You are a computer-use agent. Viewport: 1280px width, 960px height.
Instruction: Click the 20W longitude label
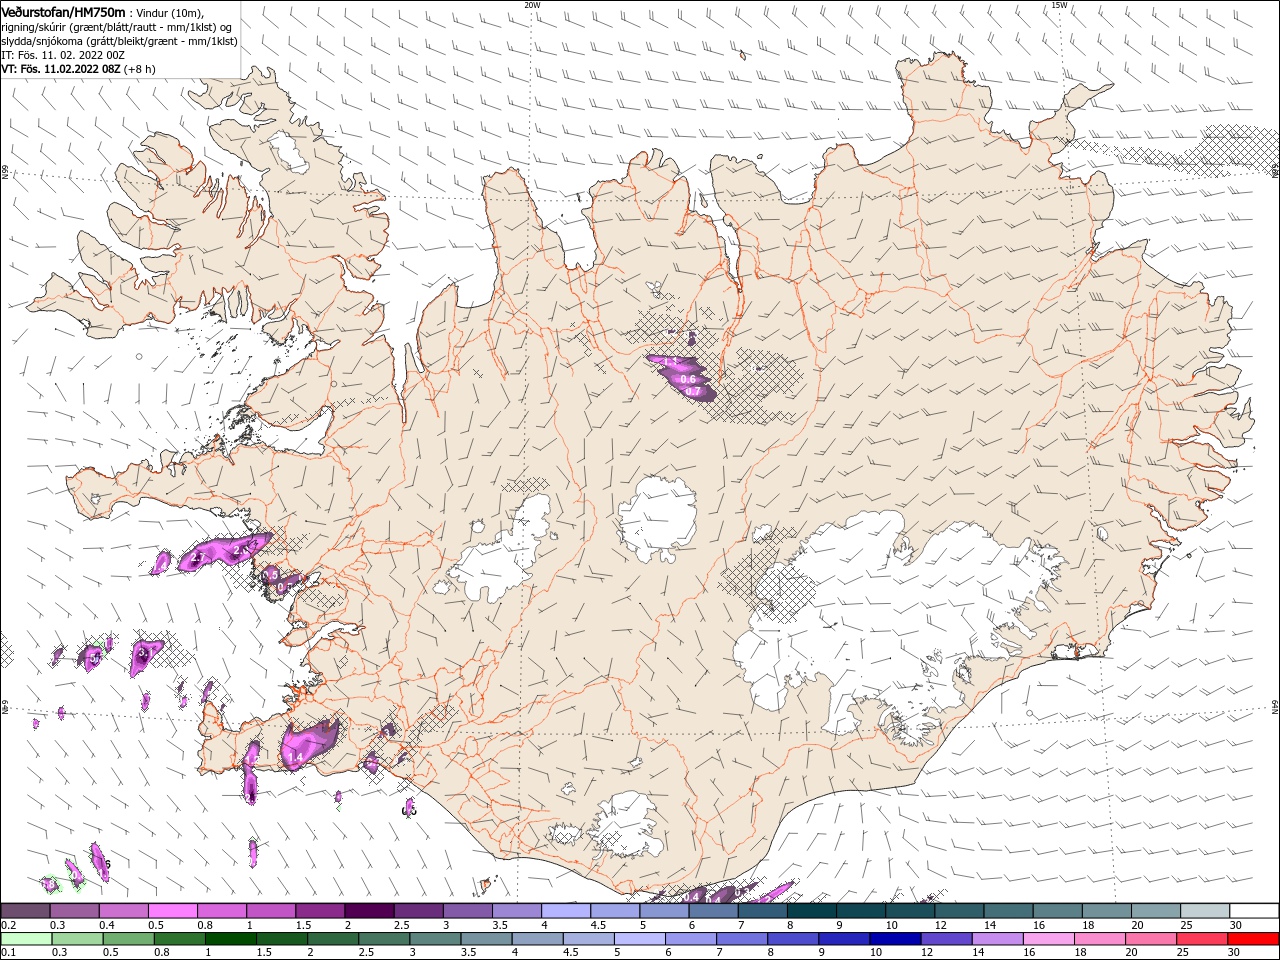[x=532, y=5]
